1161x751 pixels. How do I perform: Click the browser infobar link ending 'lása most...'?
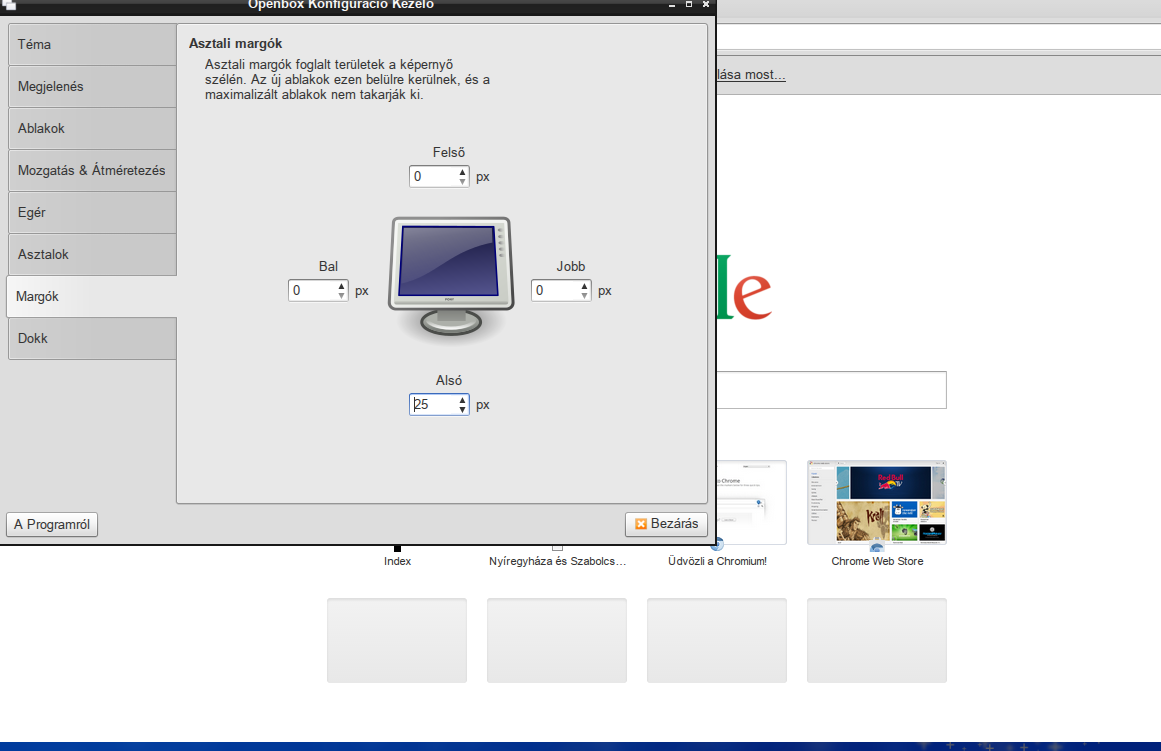click(751, 75)
